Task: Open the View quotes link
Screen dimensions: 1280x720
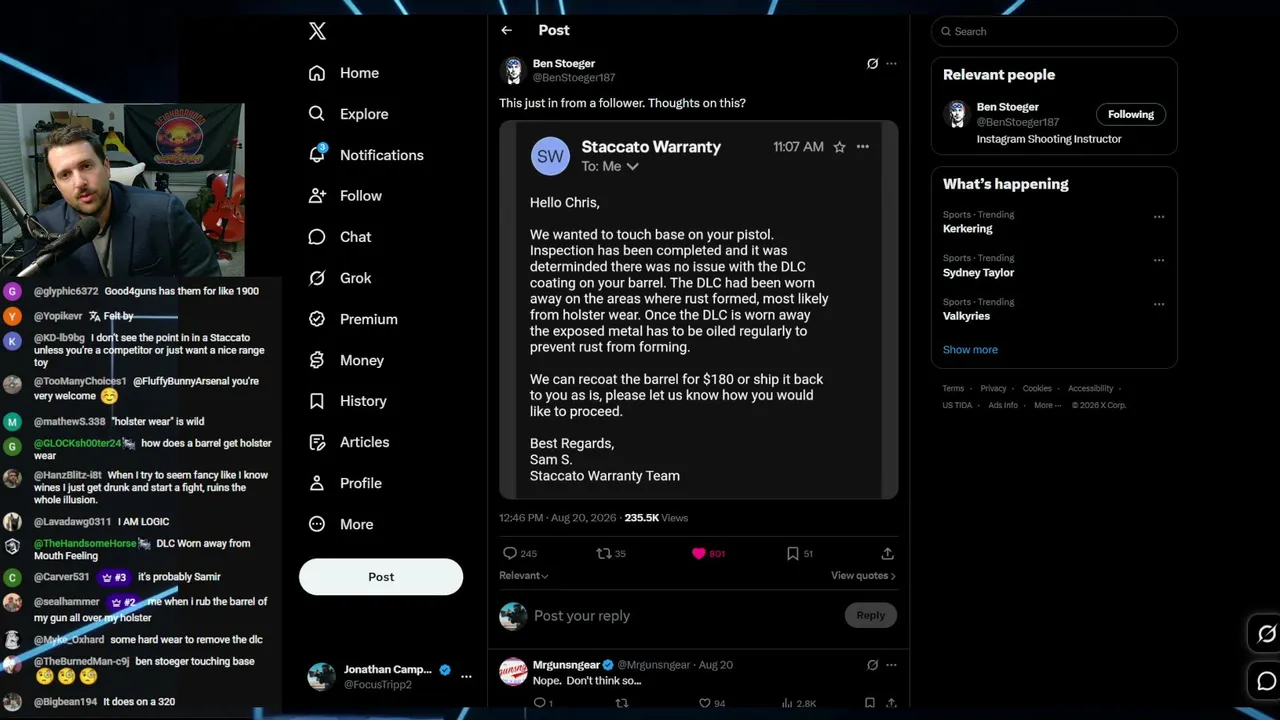Action: point(863,576)
